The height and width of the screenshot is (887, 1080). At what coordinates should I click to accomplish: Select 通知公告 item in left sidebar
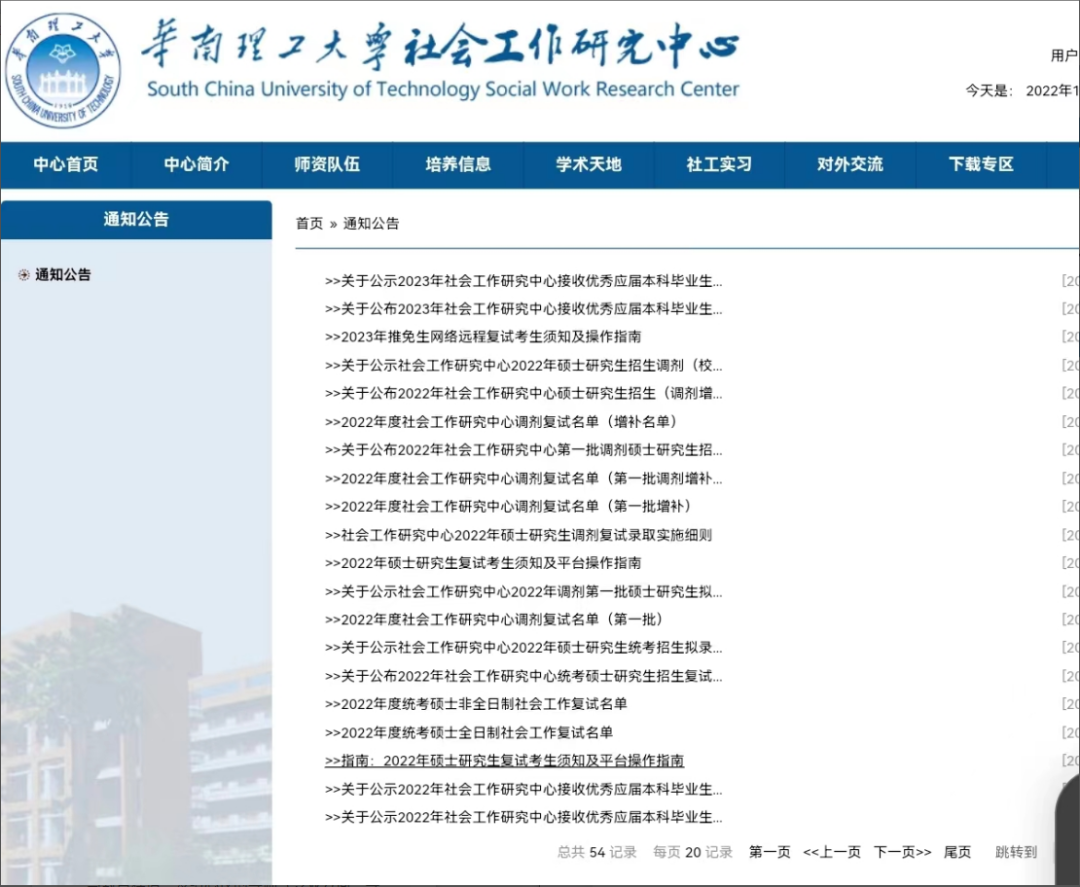[63, 275]
